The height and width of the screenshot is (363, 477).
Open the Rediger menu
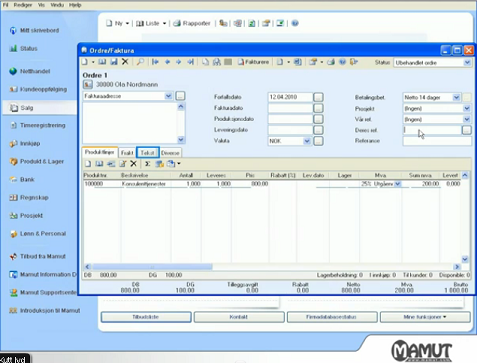pos(23,5)
